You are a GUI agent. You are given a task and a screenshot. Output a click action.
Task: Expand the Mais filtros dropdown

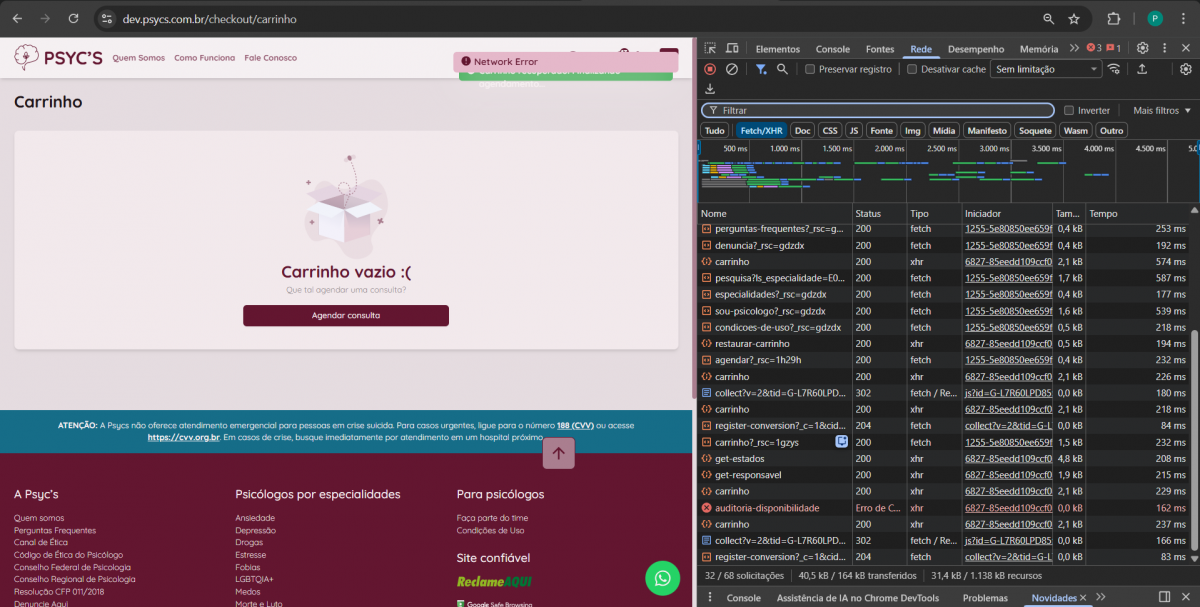coord(1162,110)
